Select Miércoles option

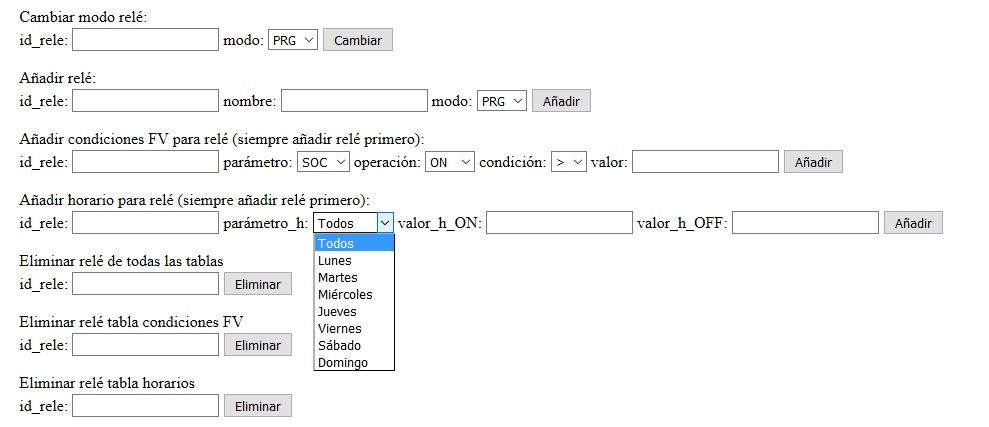(354, 295)
